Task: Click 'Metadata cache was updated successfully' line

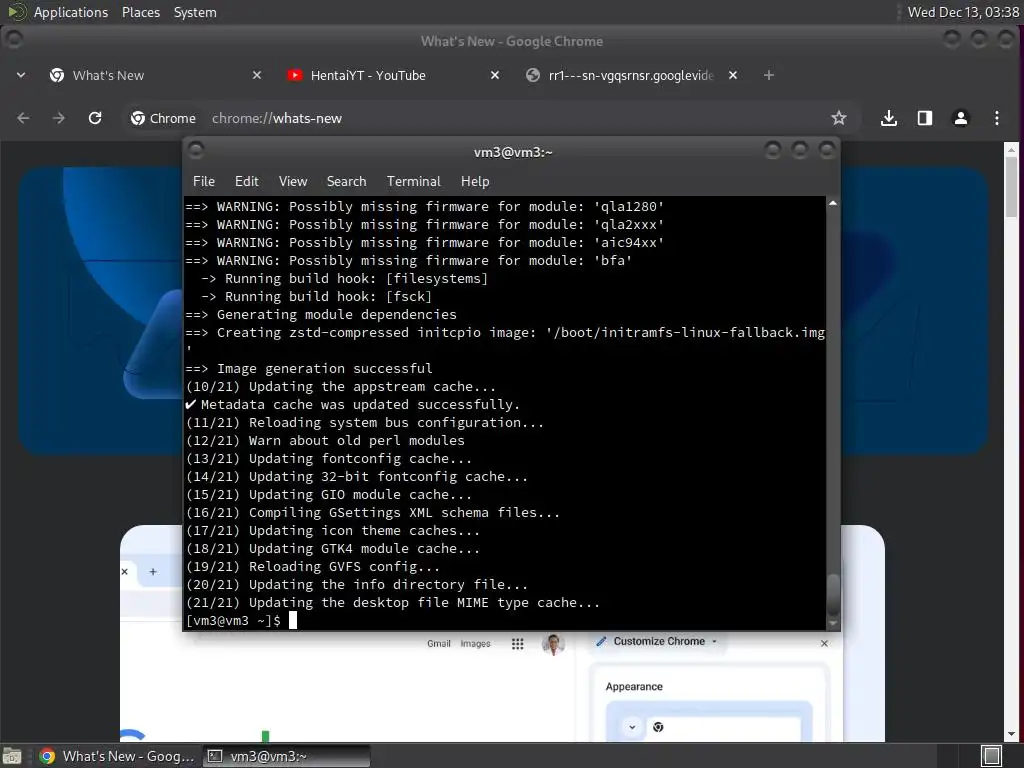Action: [353, 404]
